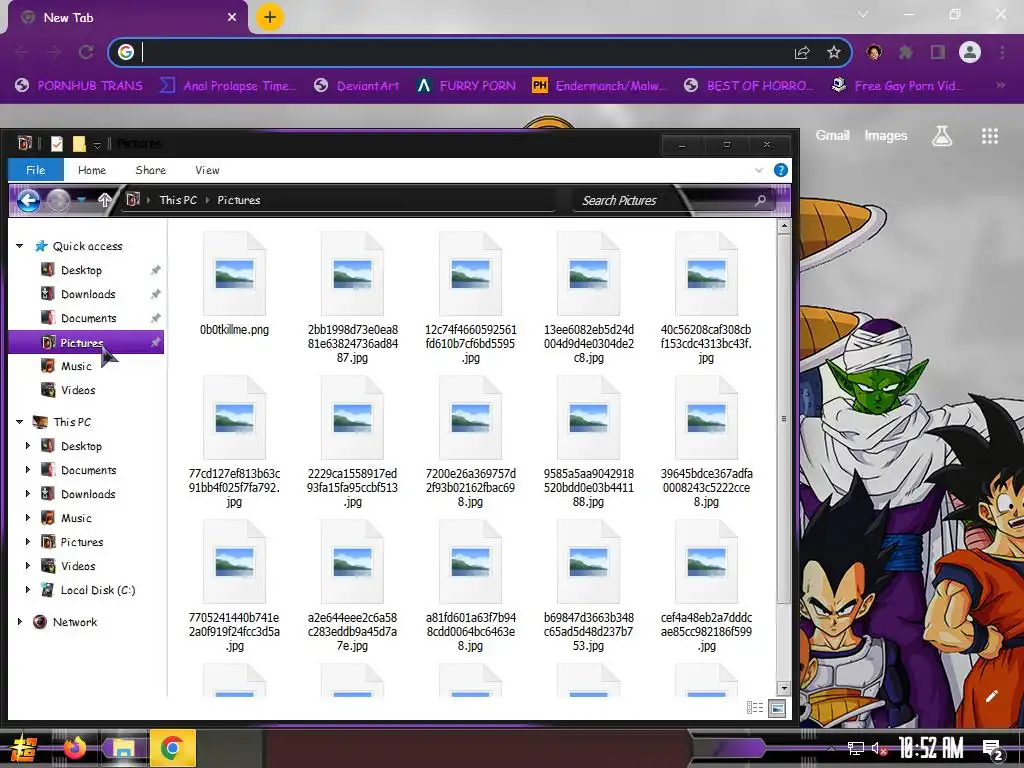Image resolution: width=1024 pixels, height=768 pixels.
Task: Select file starting with 2bb1998d73e0ea8
Action: click(x=353, y=297)
